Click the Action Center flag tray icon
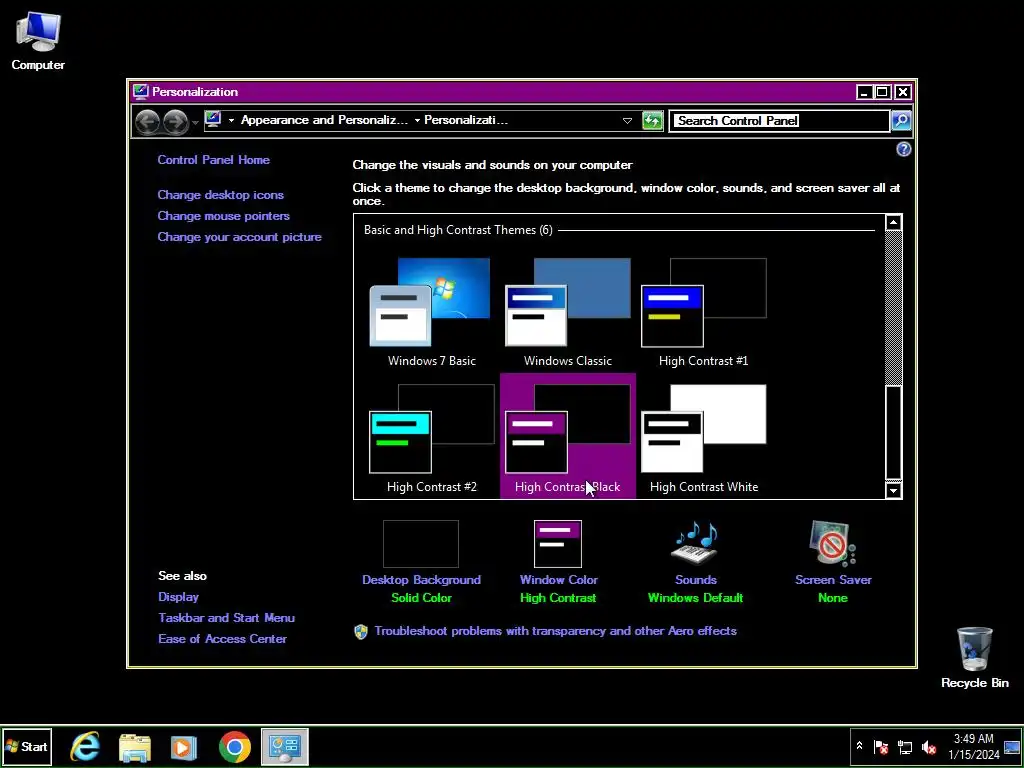The width and height of the screenshot is (1024, 768). 881,746
